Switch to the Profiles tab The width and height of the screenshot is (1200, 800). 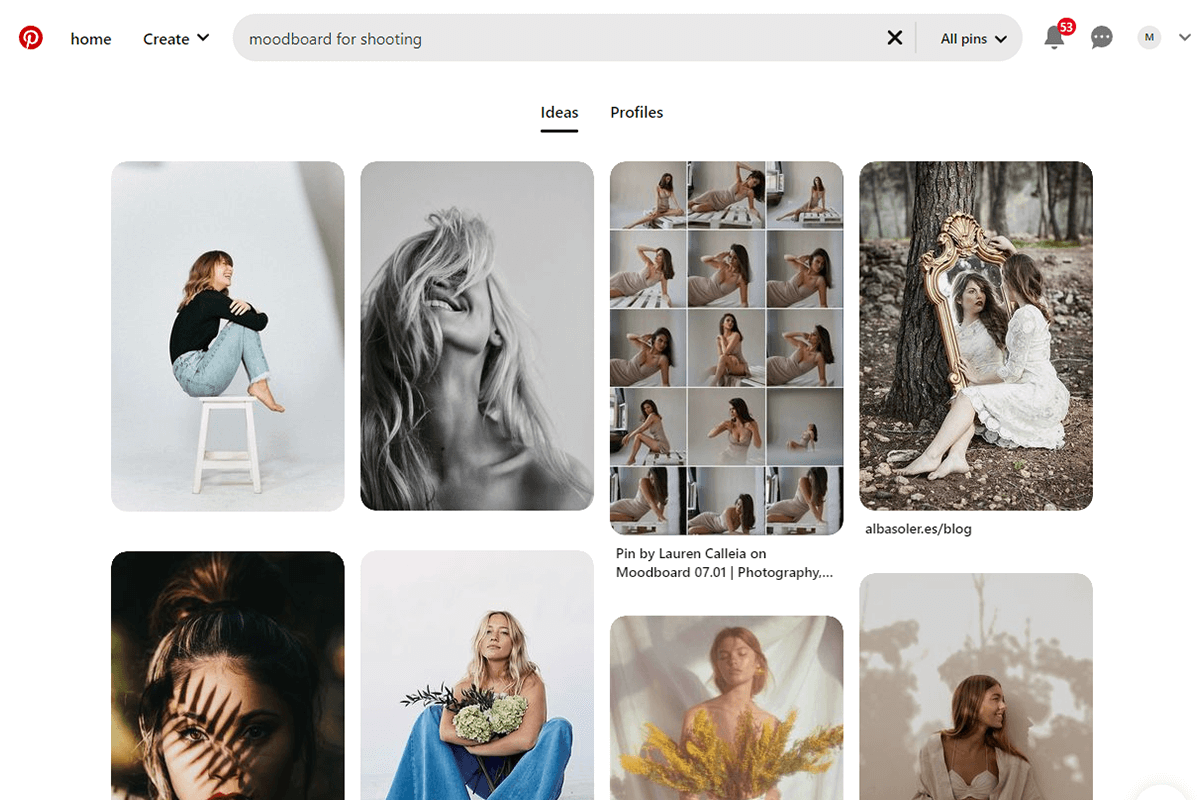[x=636, y=112]
